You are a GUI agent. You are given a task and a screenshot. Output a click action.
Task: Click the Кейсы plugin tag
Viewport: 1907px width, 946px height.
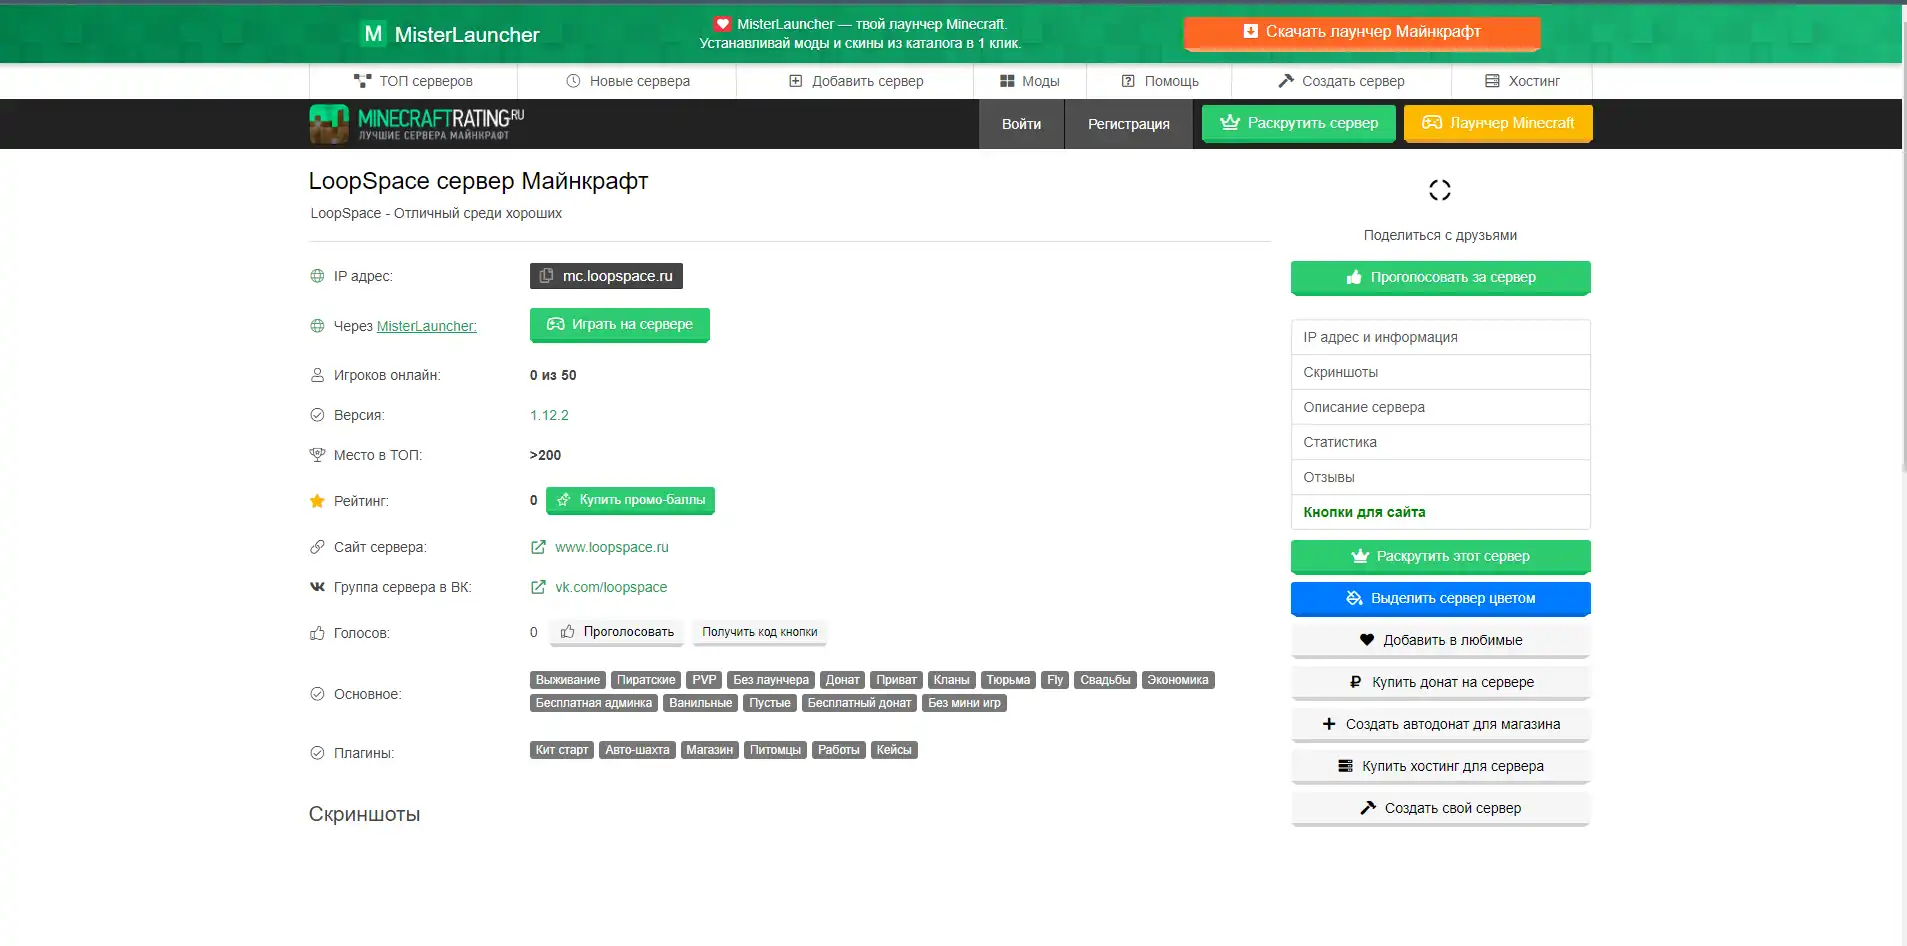(894, 750)
